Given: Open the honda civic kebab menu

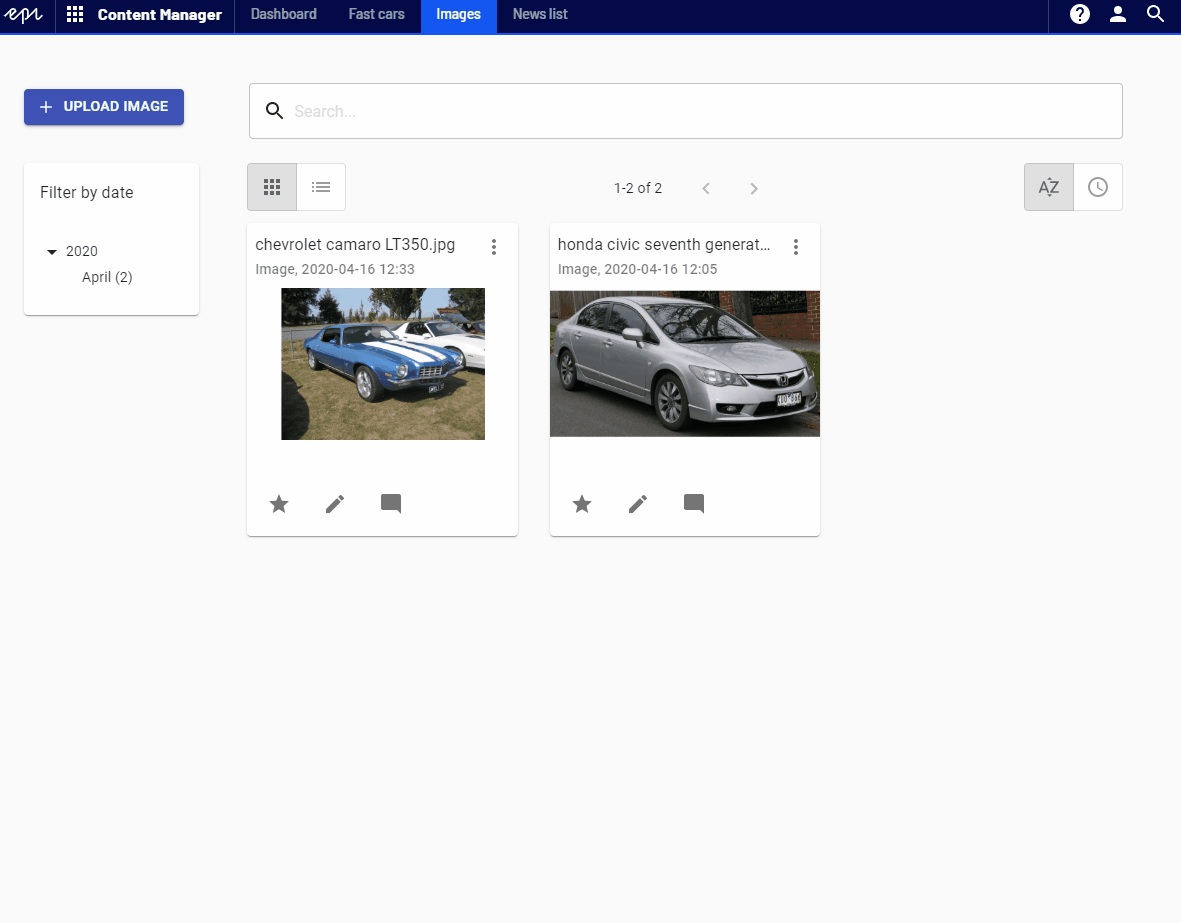Looking at the screenshot, I should coord(796,246).
